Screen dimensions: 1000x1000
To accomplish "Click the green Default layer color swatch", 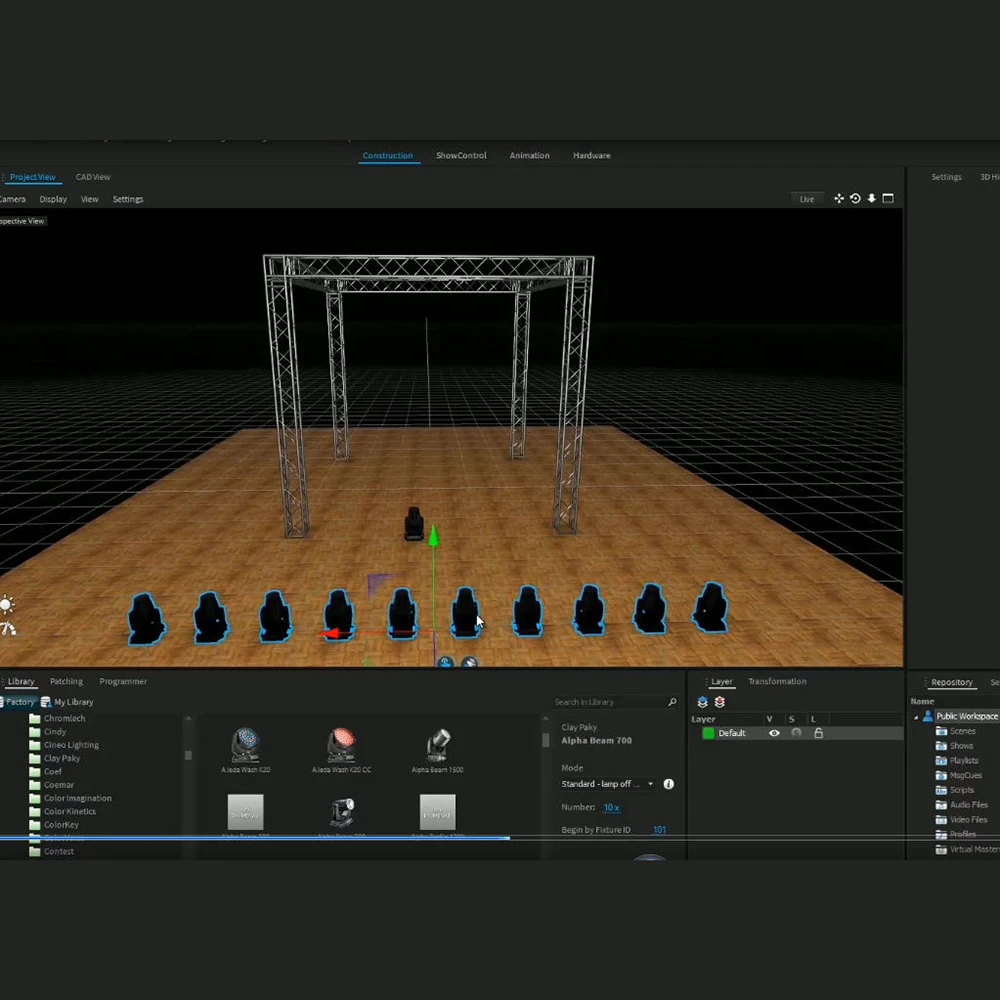I will [x=708, y=733].
